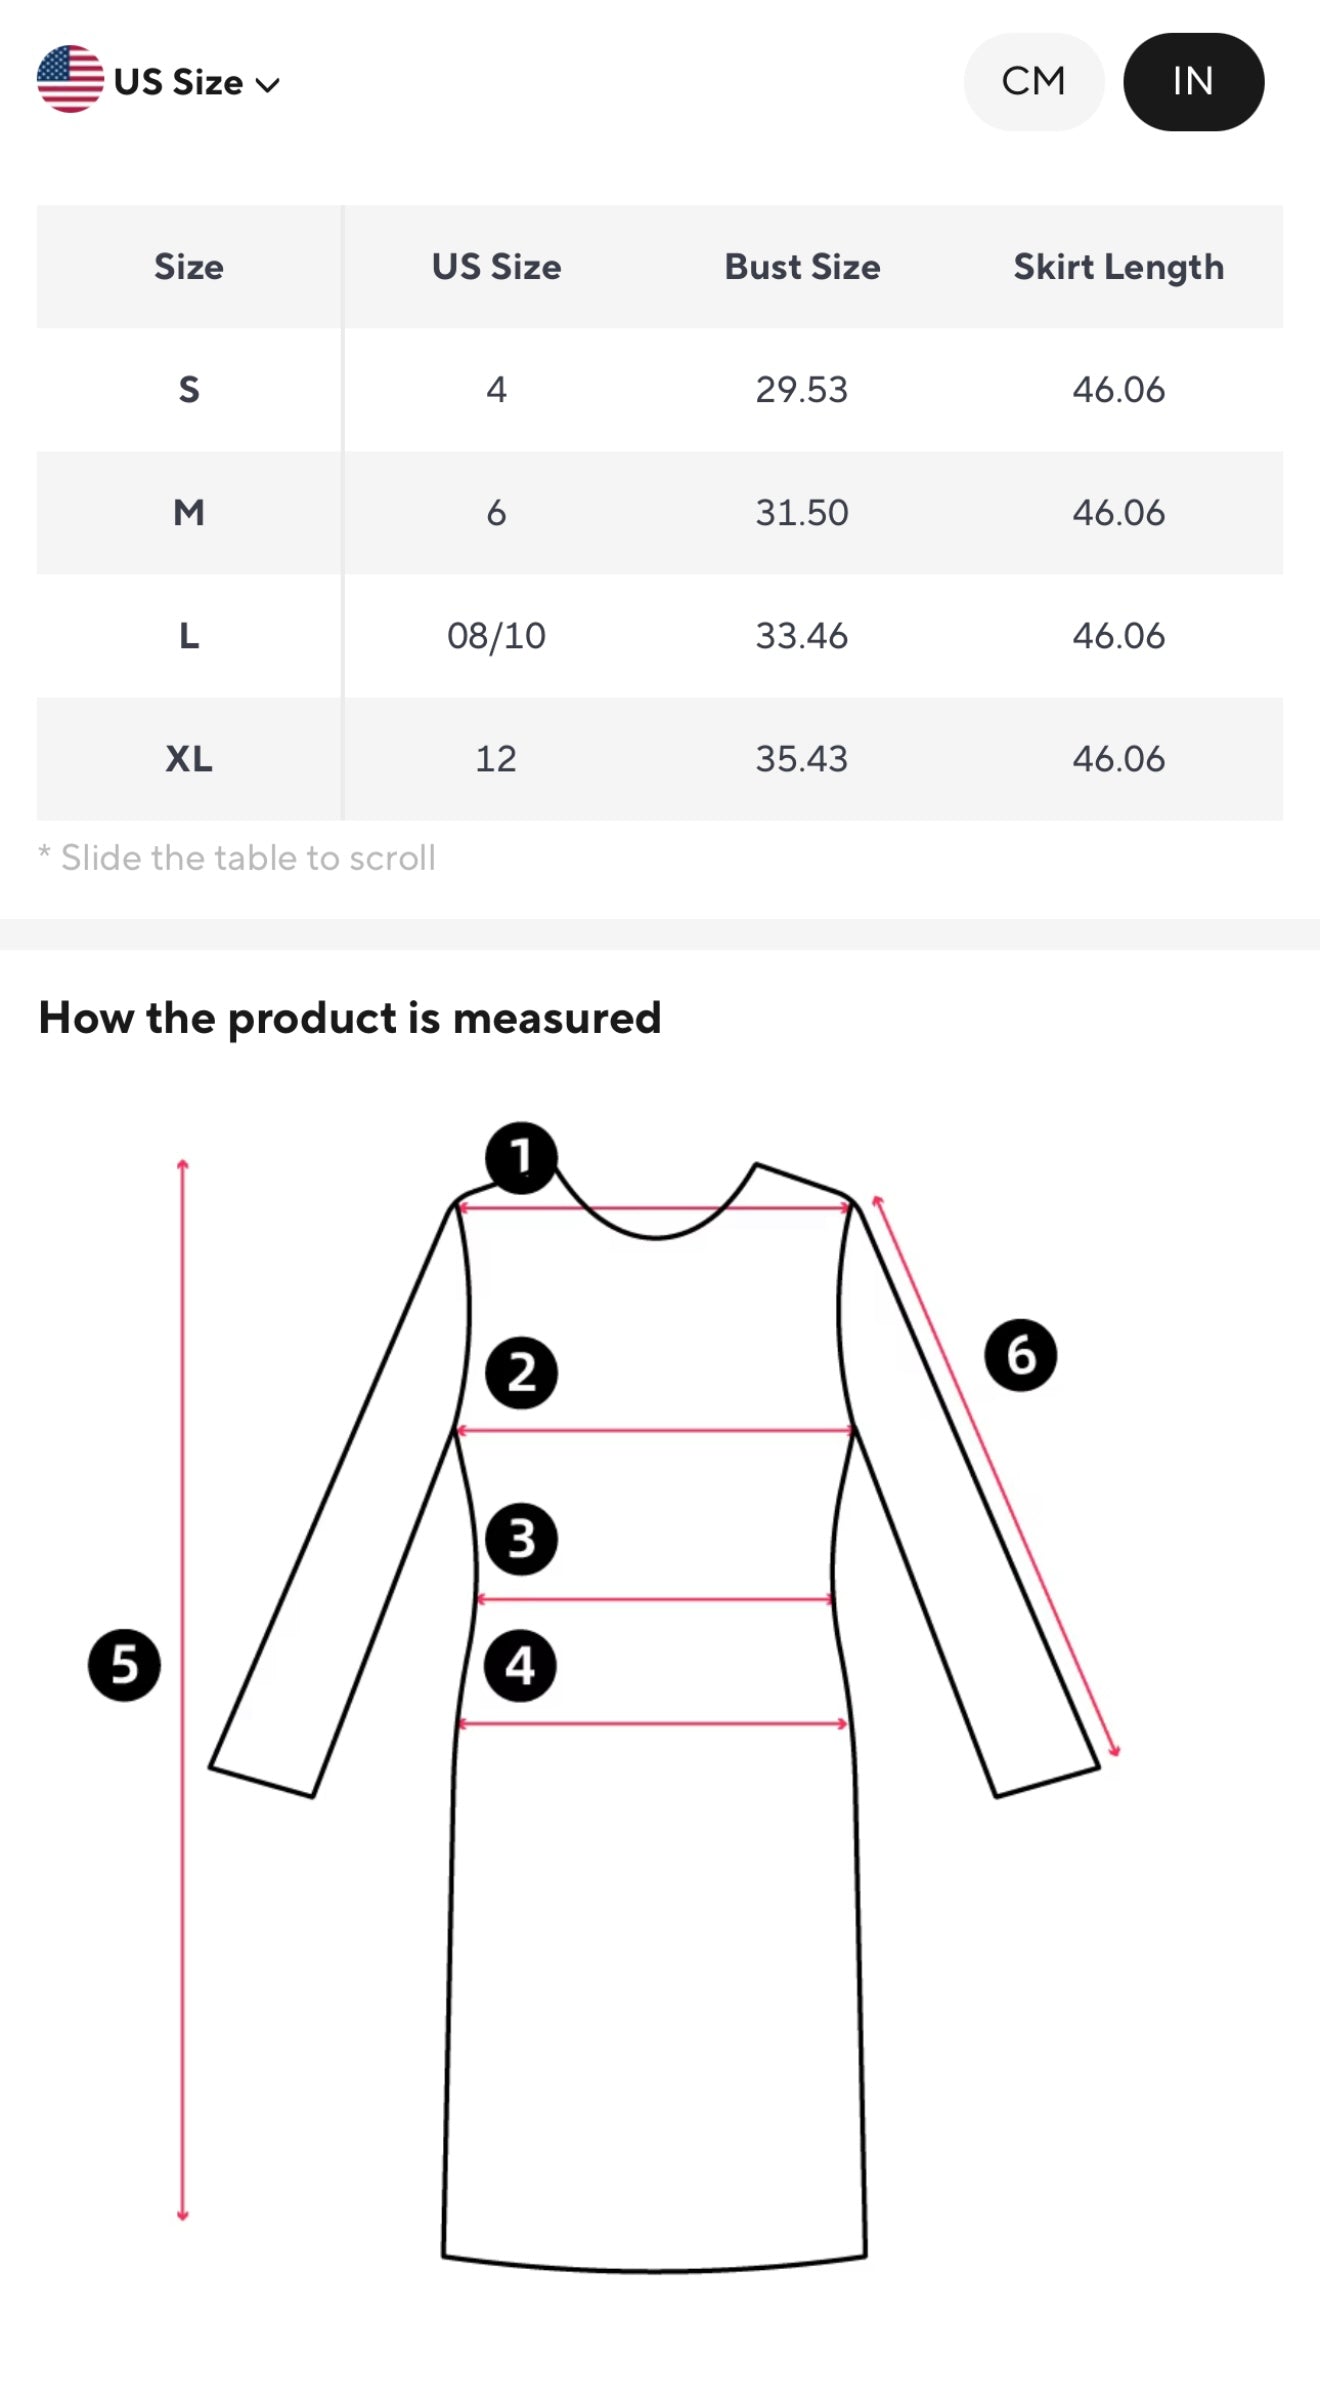
Task: Select the S size row label
Action: click(x=189, y=389)
